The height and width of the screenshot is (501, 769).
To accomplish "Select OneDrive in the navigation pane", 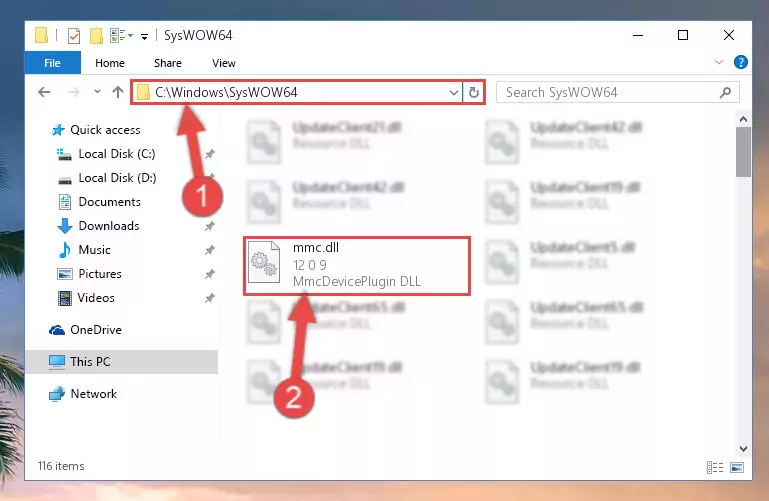I will coord(96,330).
